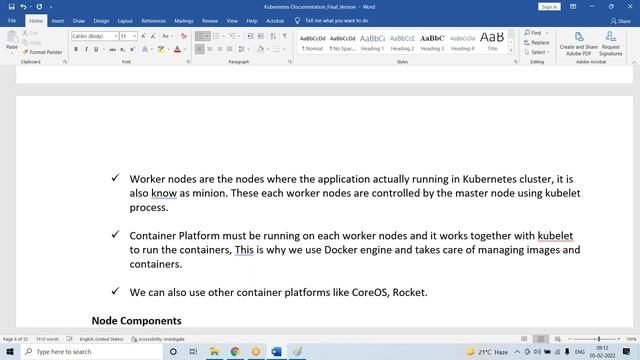
Task: Open File Explorer from the taskbar
Action: [x=214, y=351]
